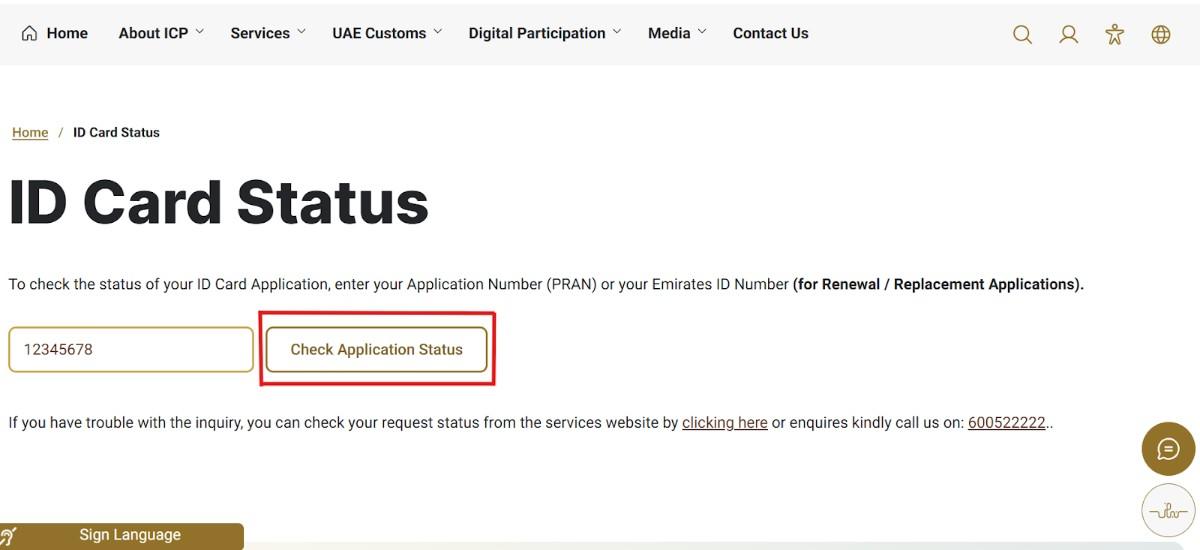Image resolution: width=1200 pixels, height=550 pixels.
Task: Click the search magnifier icon
Action: click(1022, 34)
